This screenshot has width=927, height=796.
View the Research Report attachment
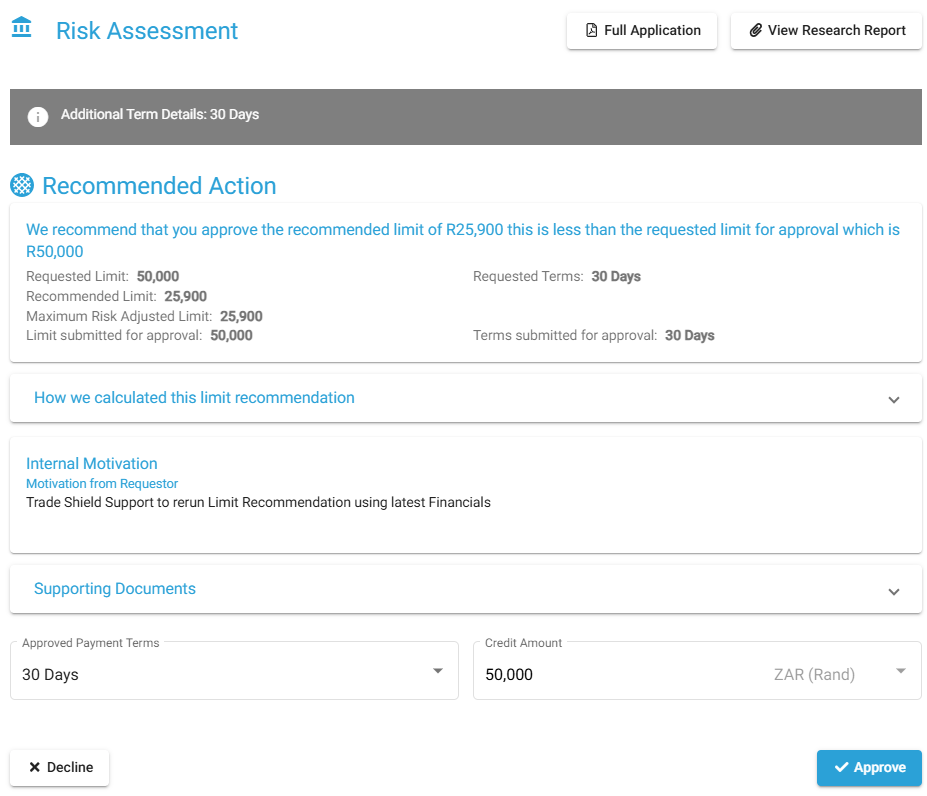[826, 30]
